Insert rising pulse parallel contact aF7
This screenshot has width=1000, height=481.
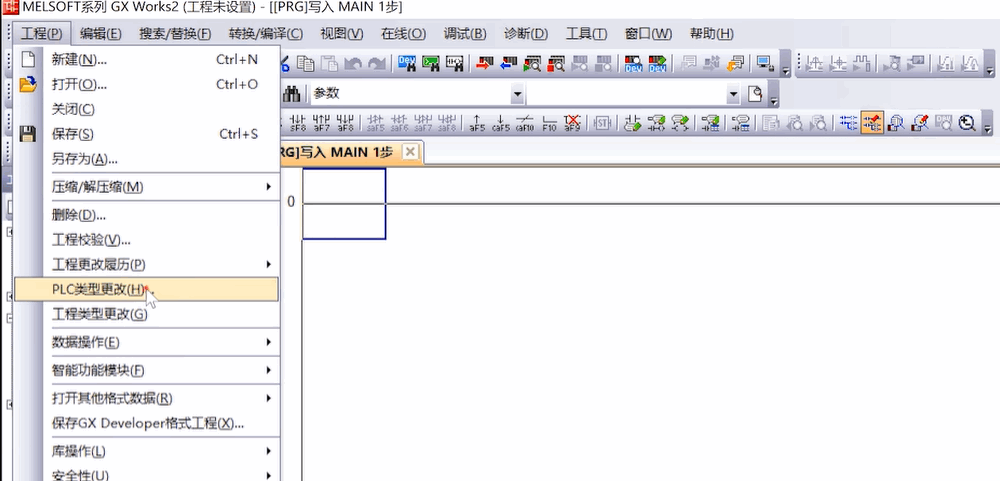(321, 122)
